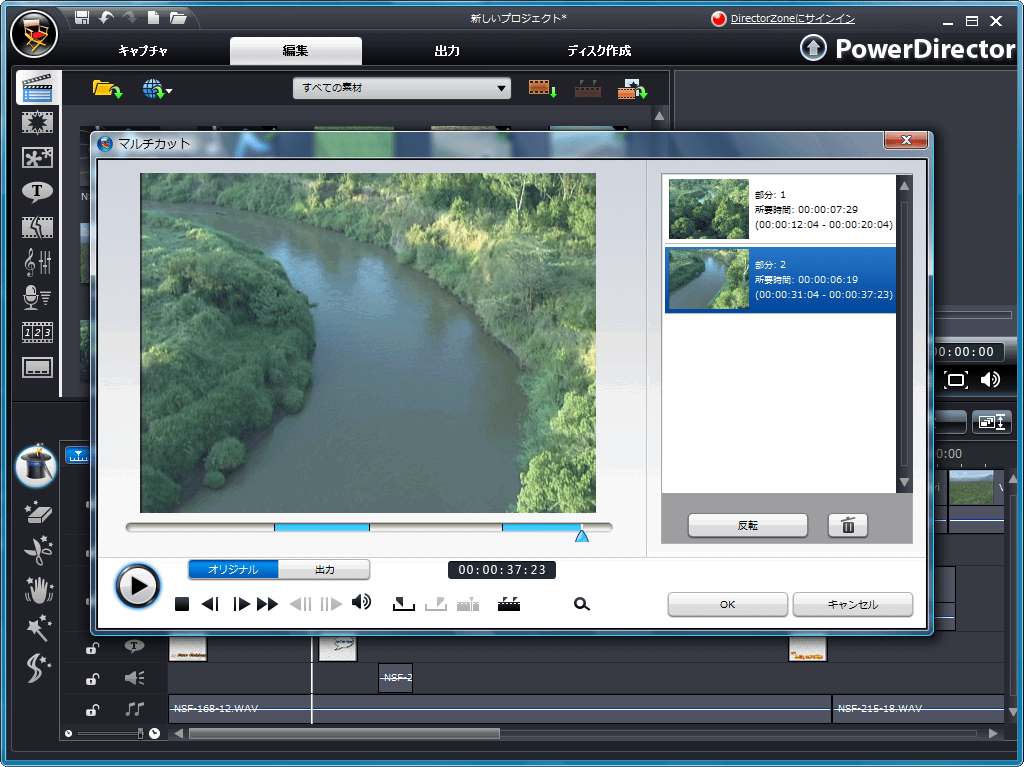Image resolution: width=1024 pixels, height=767 pixels.
Task: Switch to the 出力 main tab
Action: tap(447, 51)
